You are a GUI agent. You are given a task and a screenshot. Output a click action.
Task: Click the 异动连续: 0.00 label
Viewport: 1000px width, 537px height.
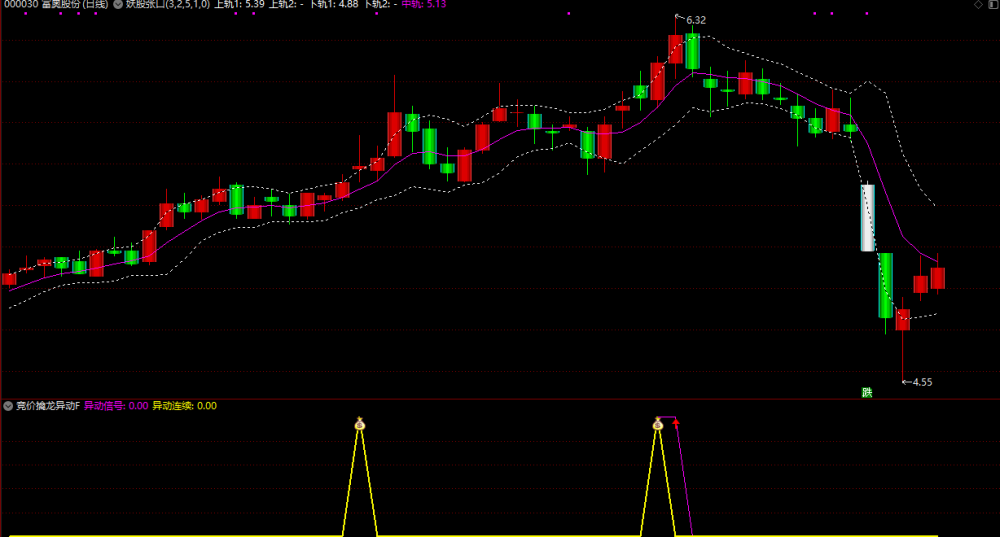(184, 406)
